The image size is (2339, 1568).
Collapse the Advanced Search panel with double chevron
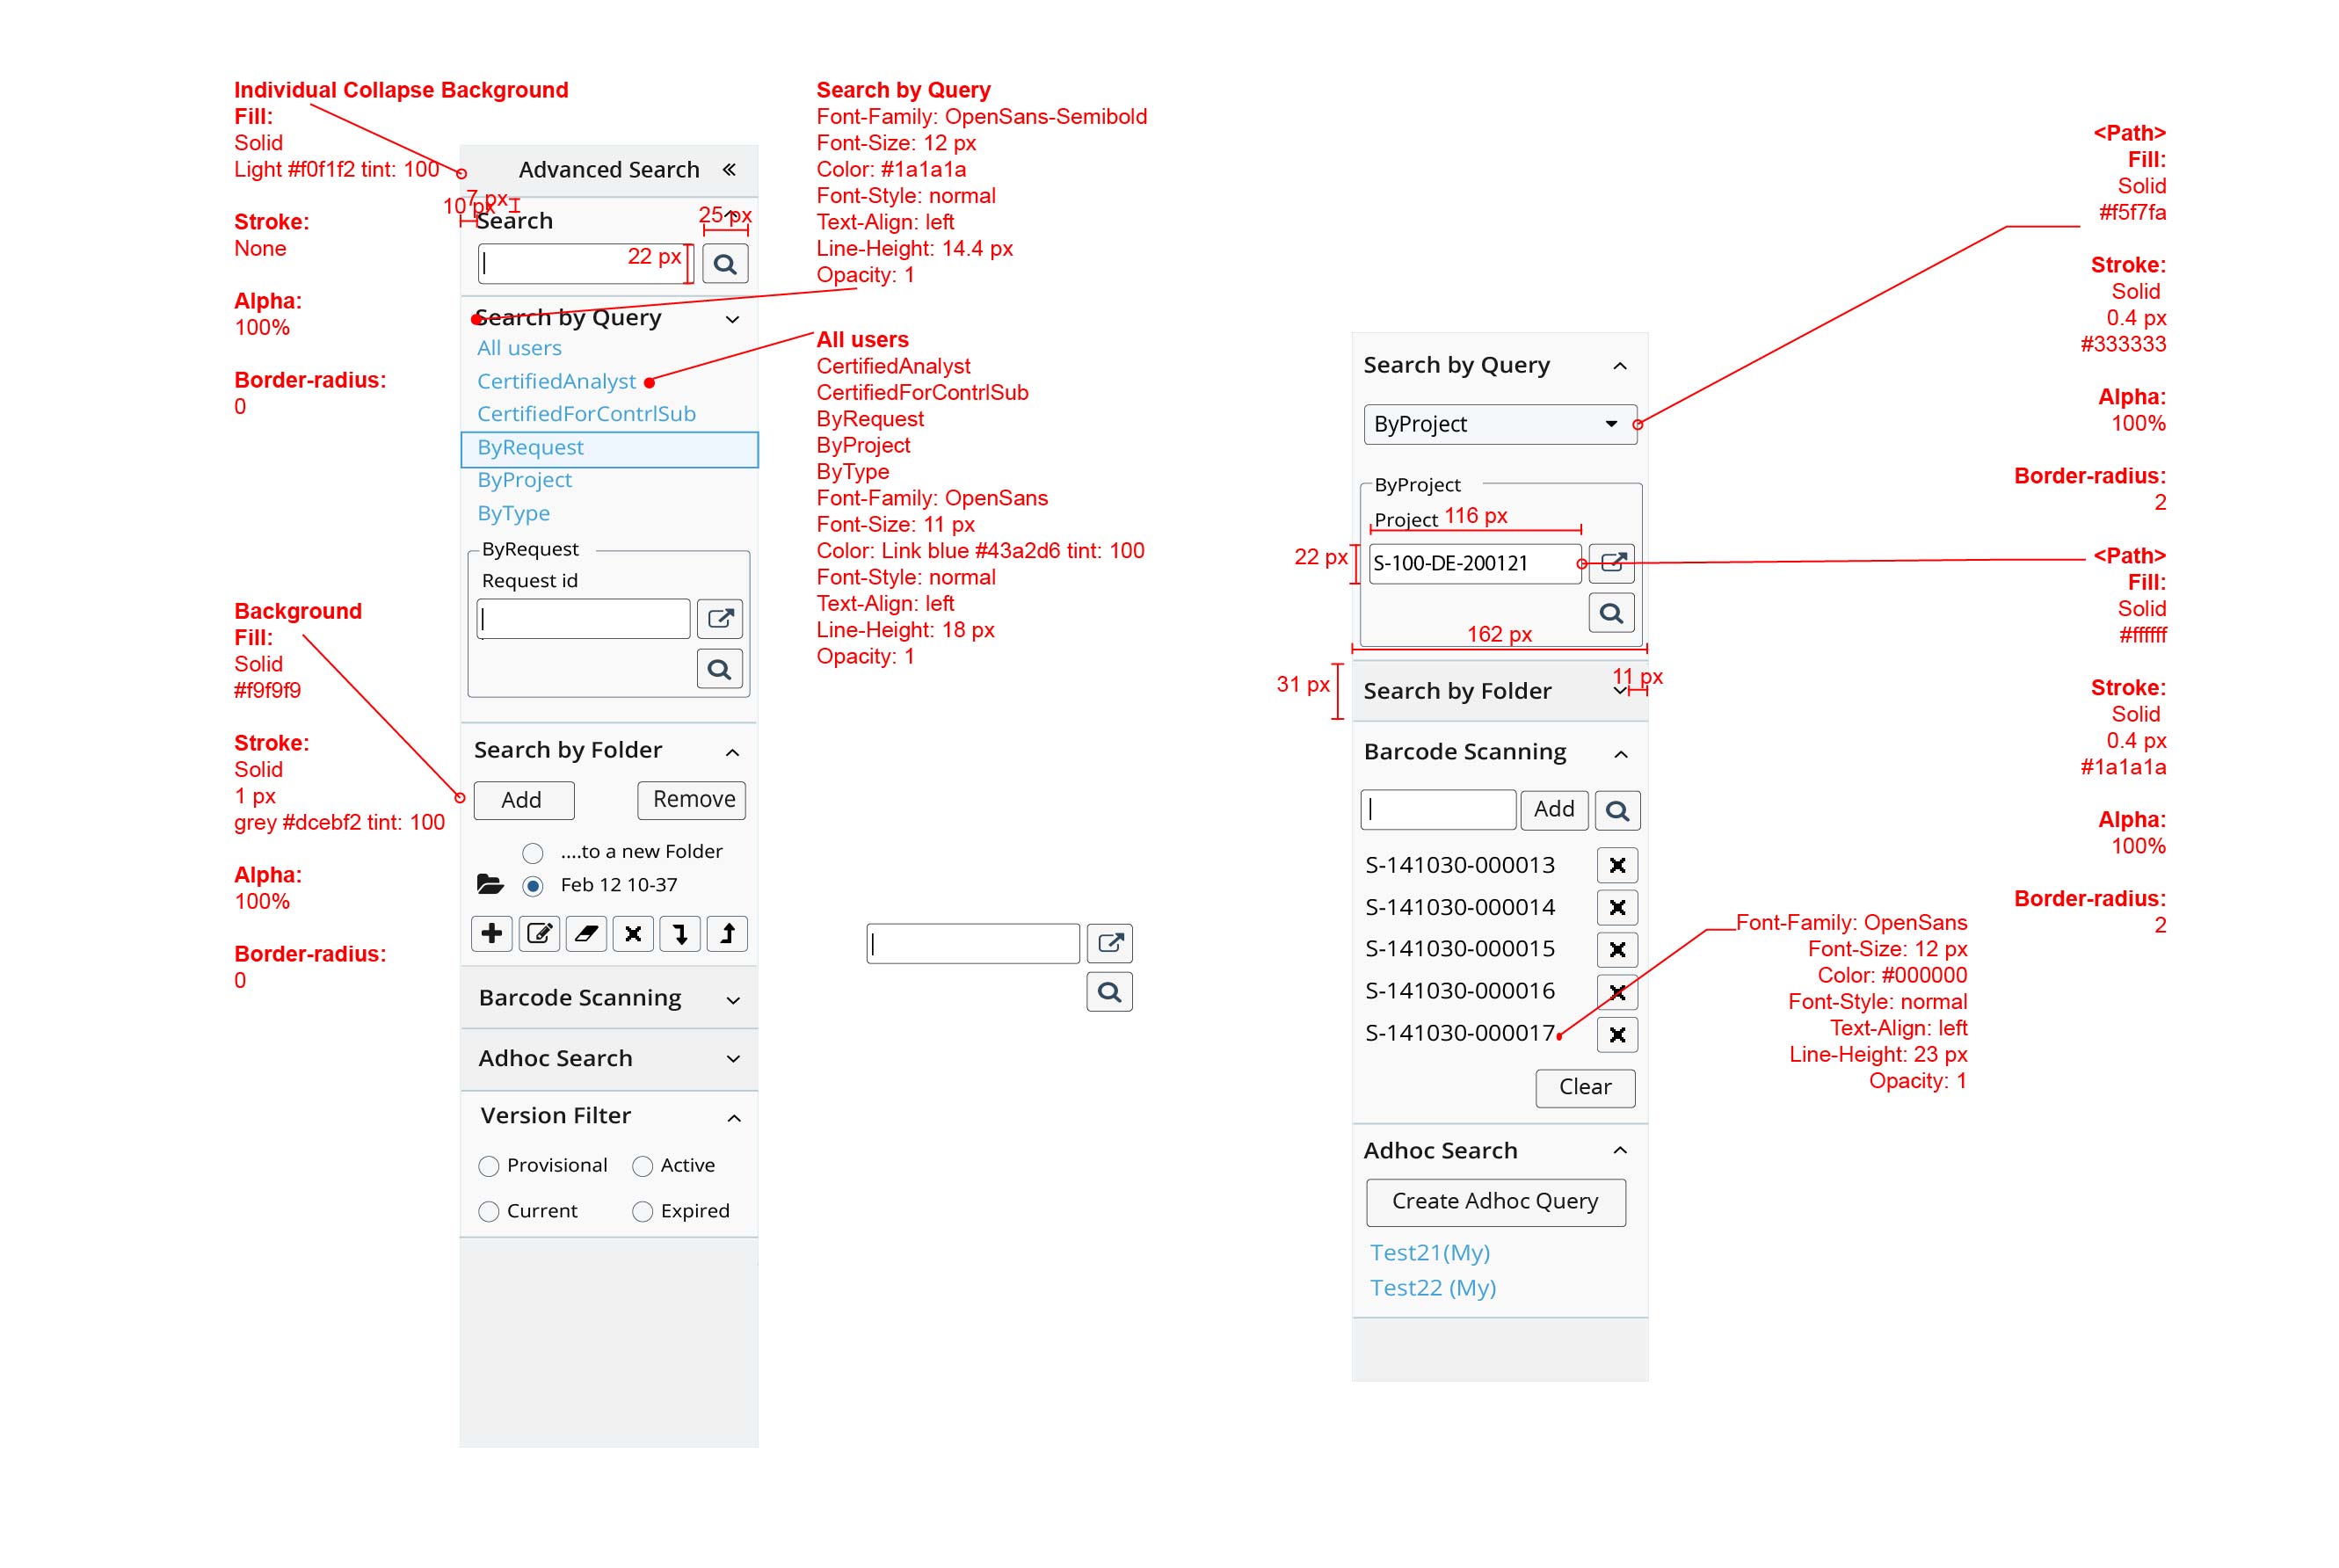coord(729,169)
